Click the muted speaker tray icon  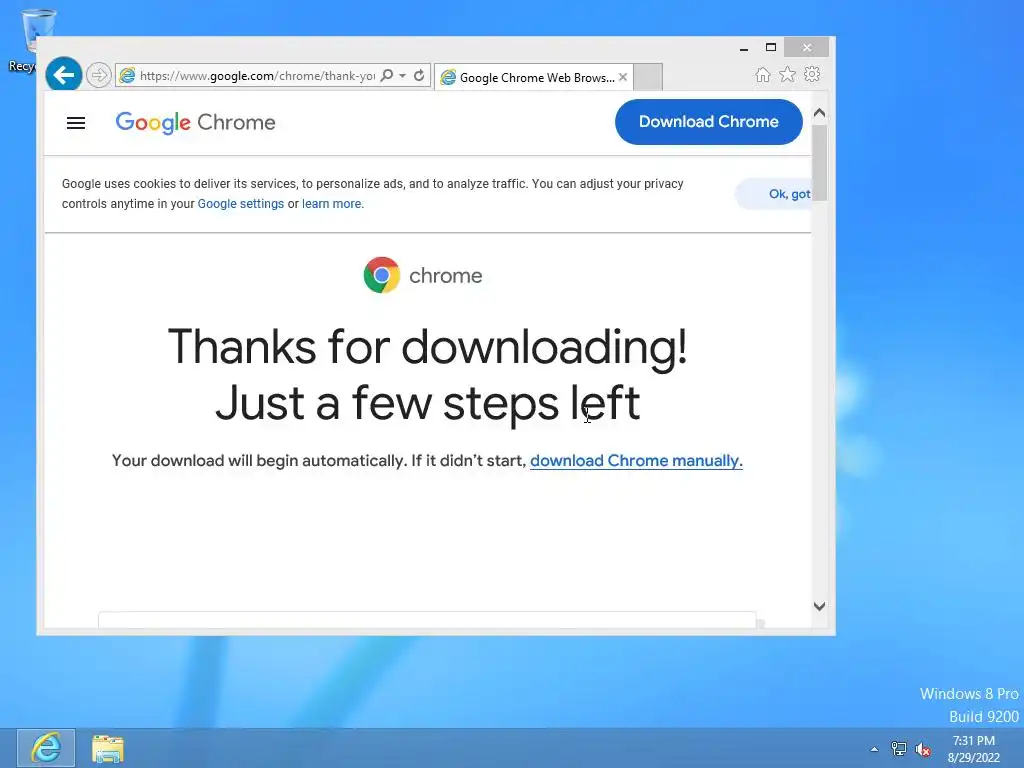click(923, 749)
